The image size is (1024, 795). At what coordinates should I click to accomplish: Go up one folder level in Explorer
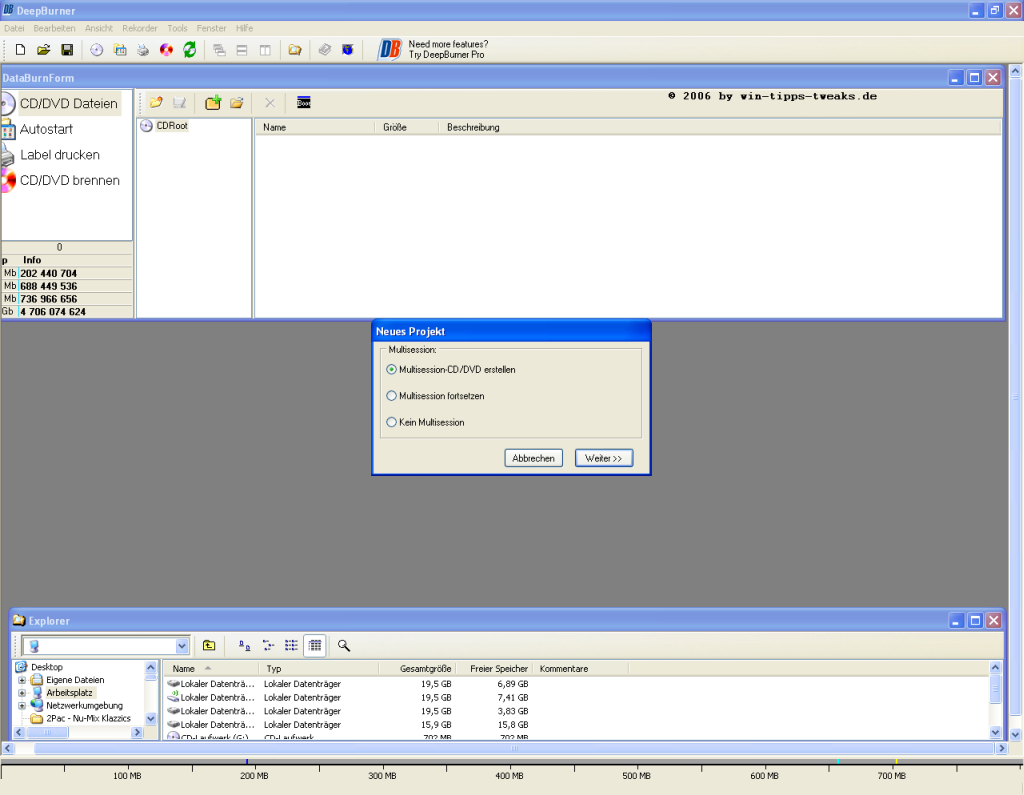(x=209, y=645)
